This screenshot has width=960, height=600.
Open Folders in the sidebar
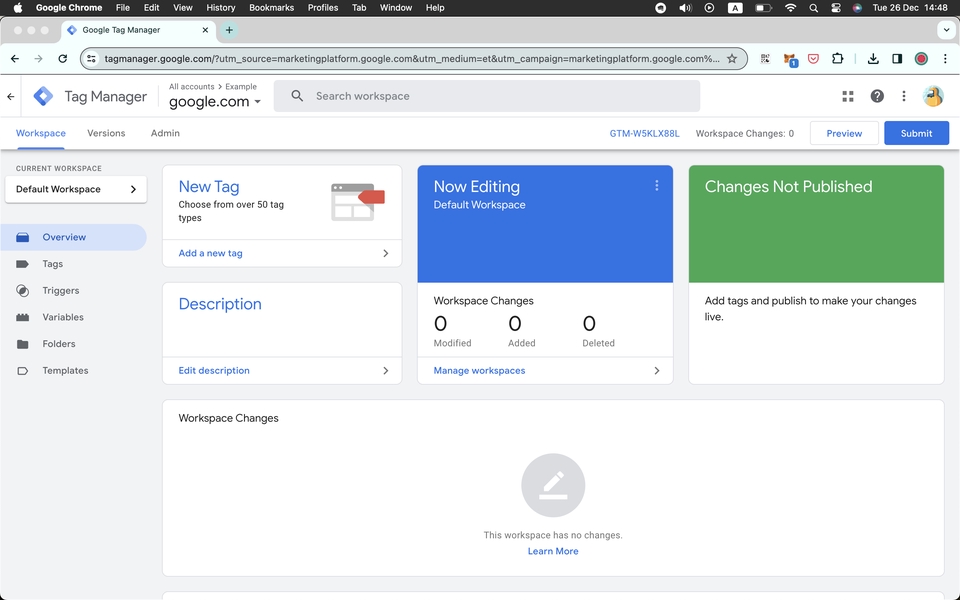click(x=73, y=343)
